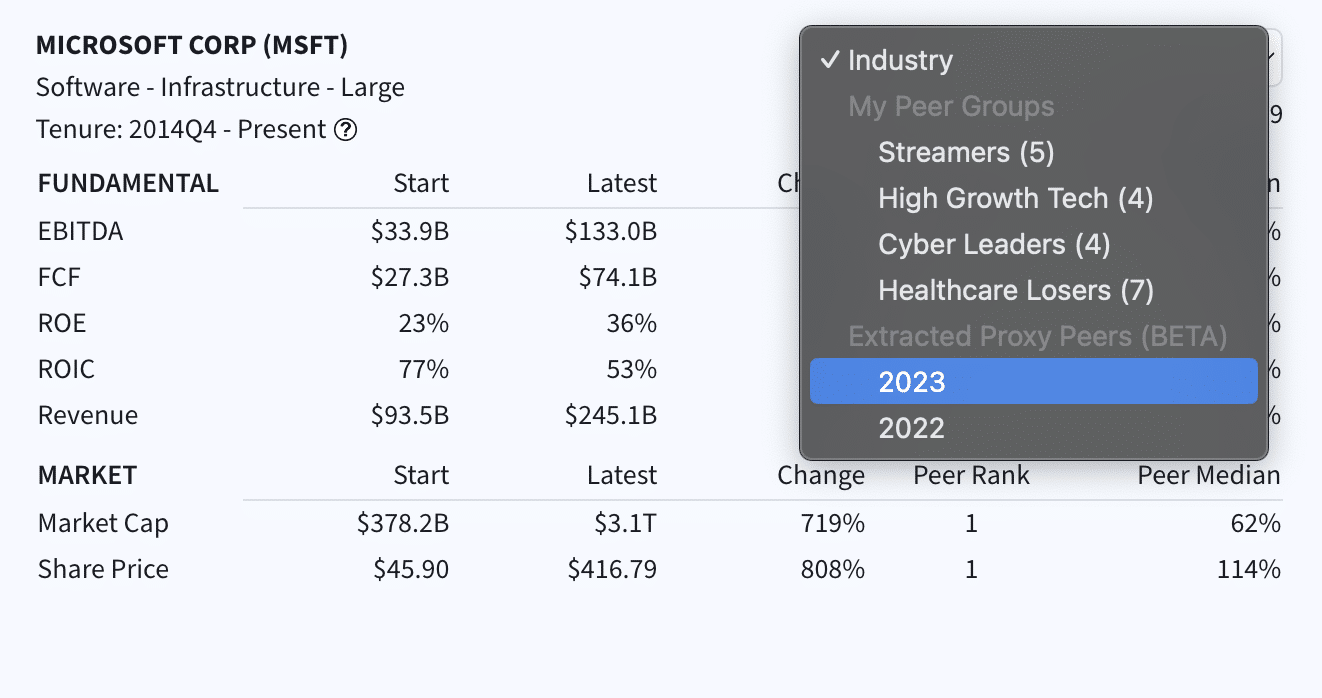Select the ROE metric row label
1322x698 pixels.
[62, 323]
